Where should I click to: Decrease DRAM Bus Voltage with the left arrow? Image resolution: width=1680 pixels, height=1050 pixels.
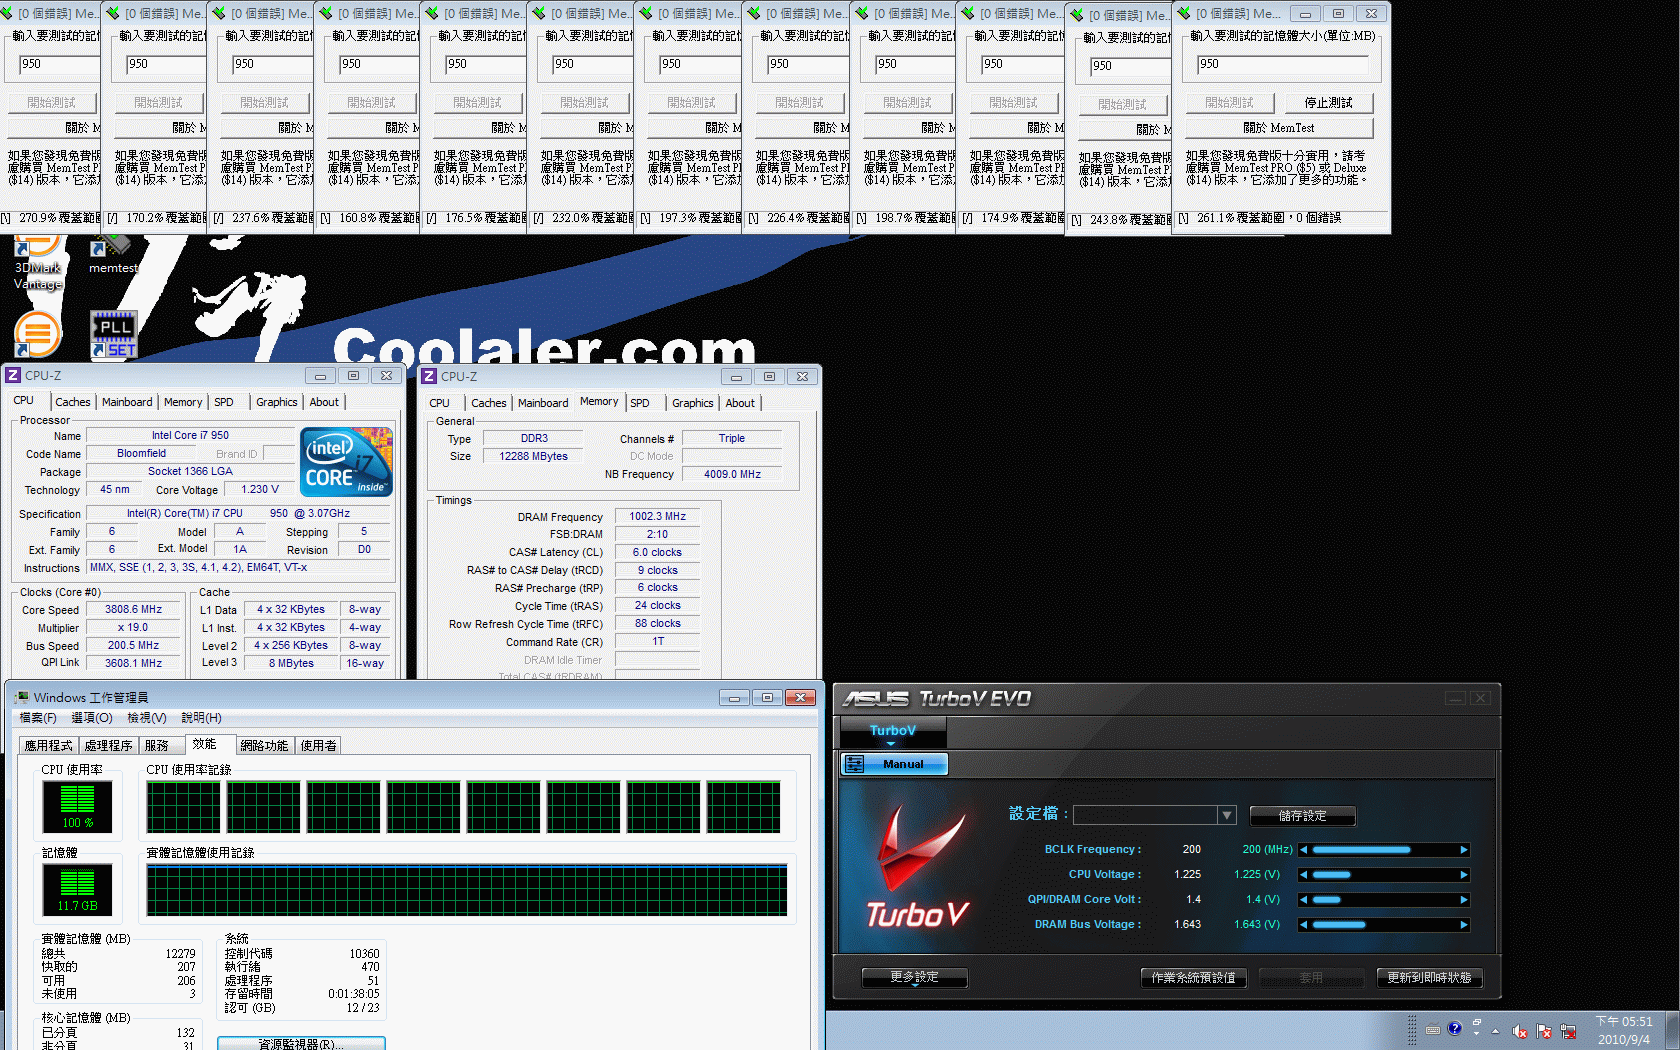[1304, 925]
